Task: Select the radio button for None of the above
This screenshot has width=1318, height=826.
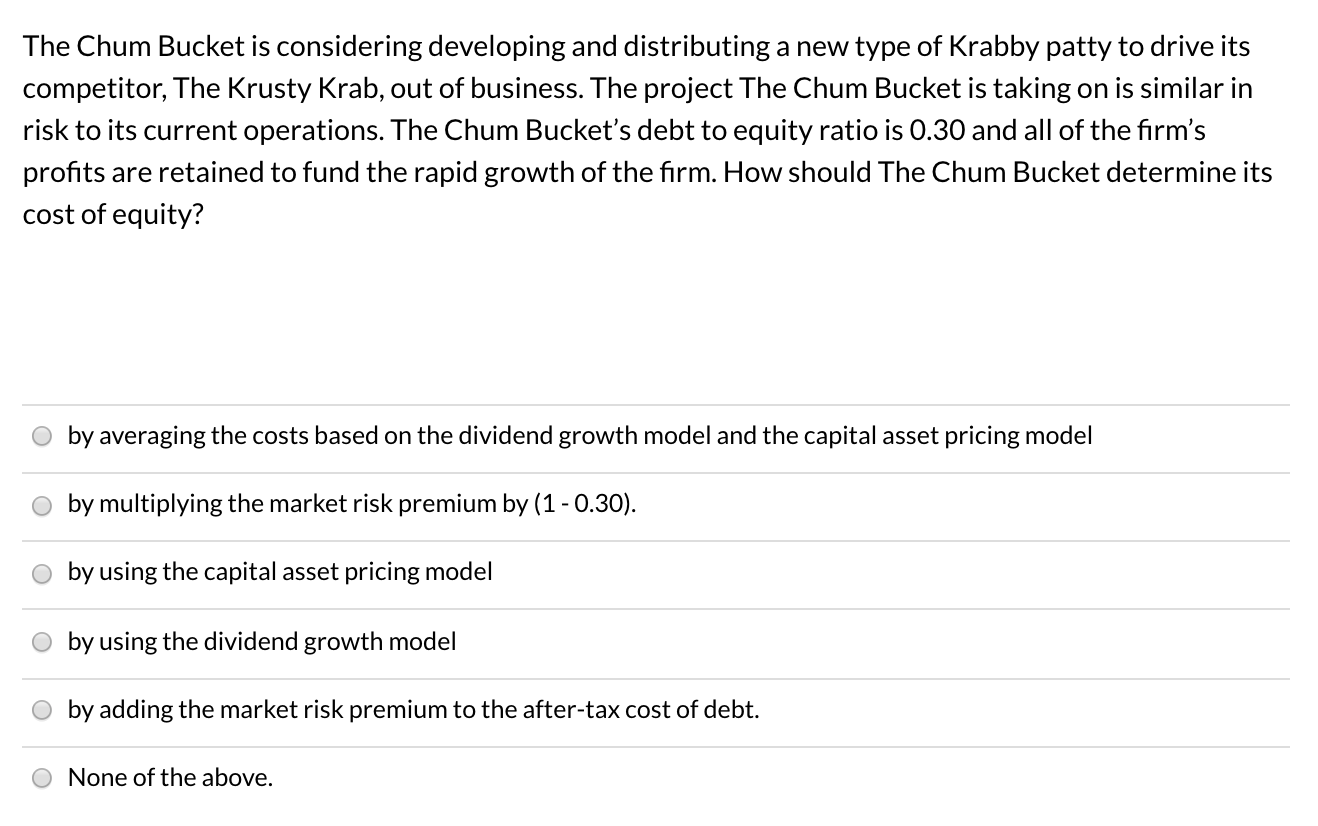Action: pos(42,778)
